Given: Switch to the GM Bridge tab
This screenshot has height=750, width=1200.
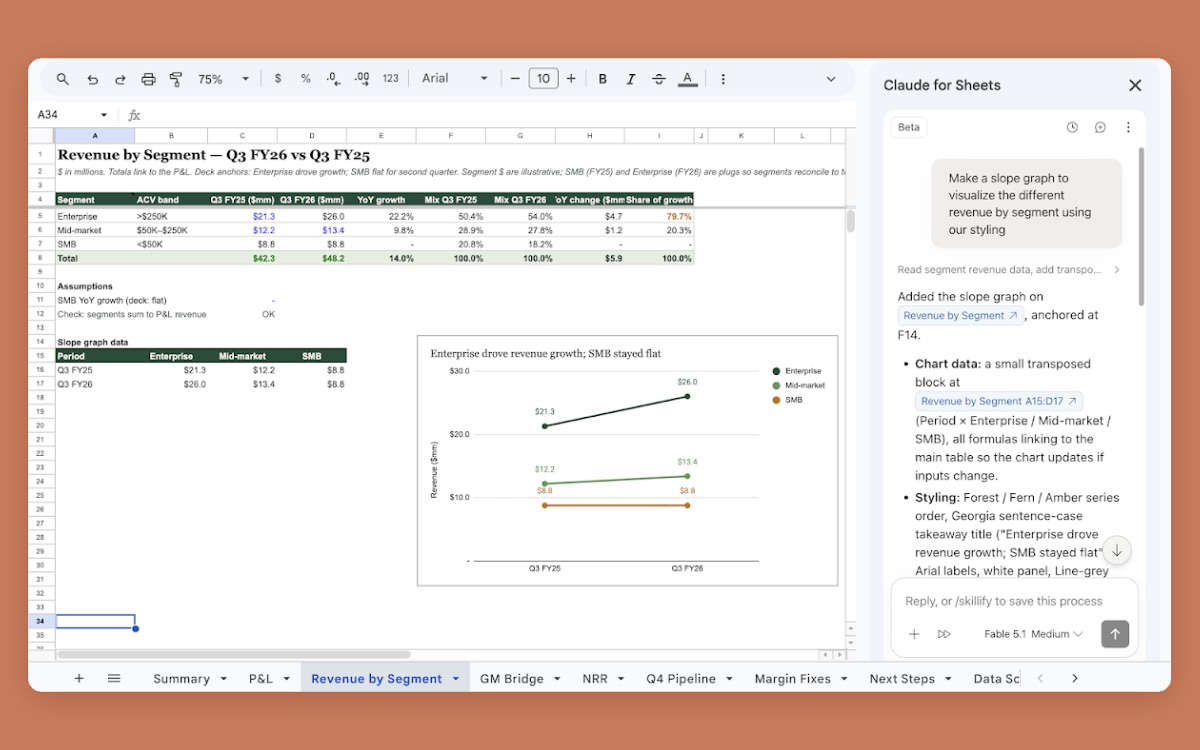Looking at the screenshot, I should point(512,678).
